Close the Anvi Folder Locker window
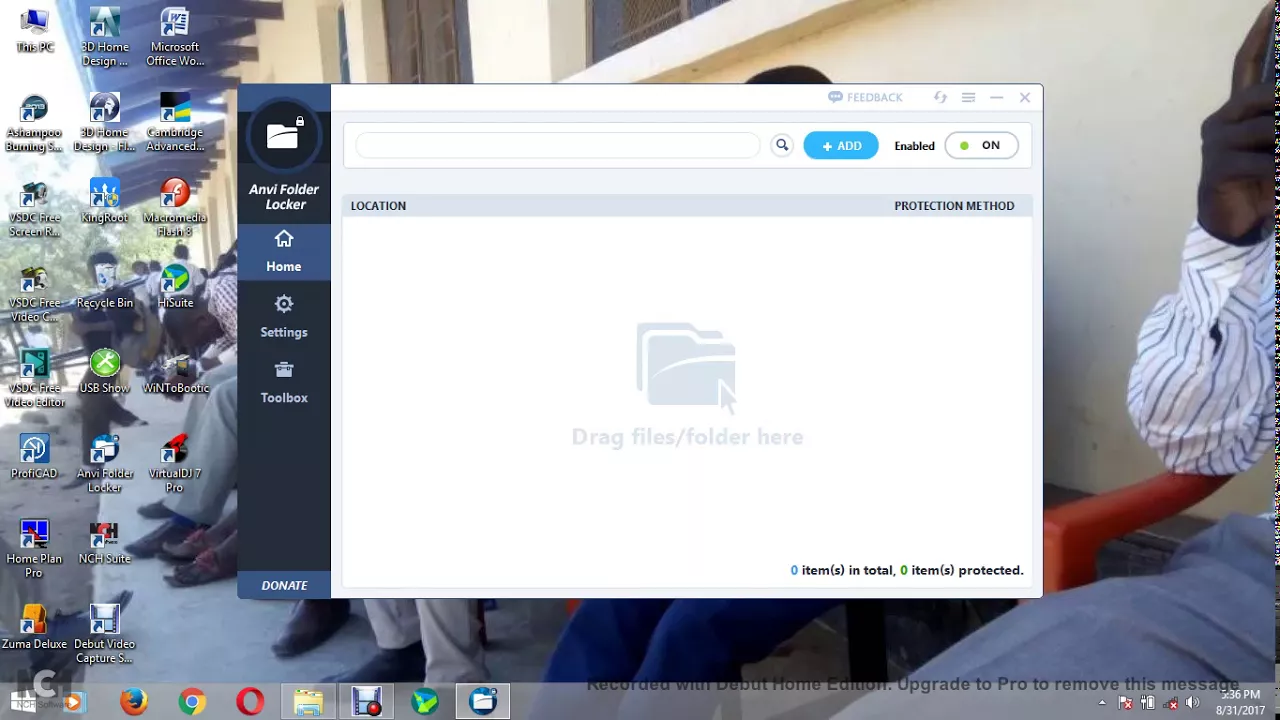The height and width of the screenshot is (720, 1280). pos(1025,97)
